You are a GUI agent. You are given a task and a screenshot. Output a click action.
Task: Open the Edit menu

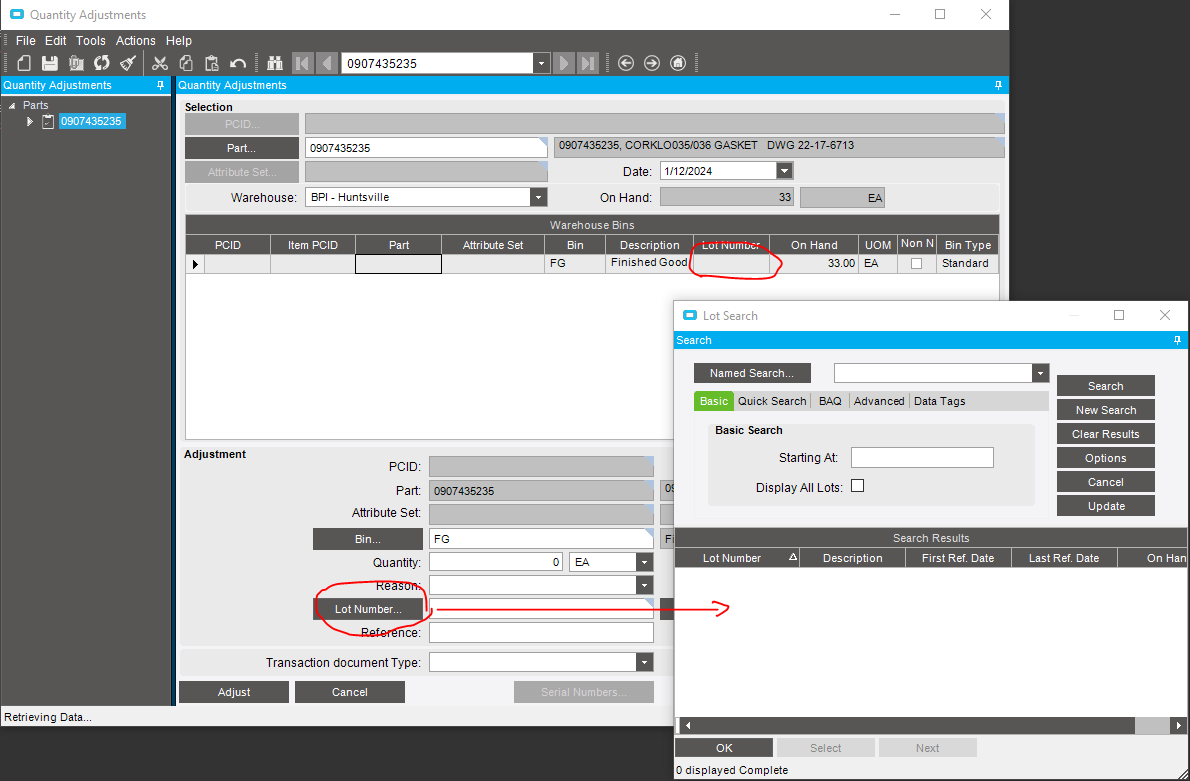coord(55,41)
